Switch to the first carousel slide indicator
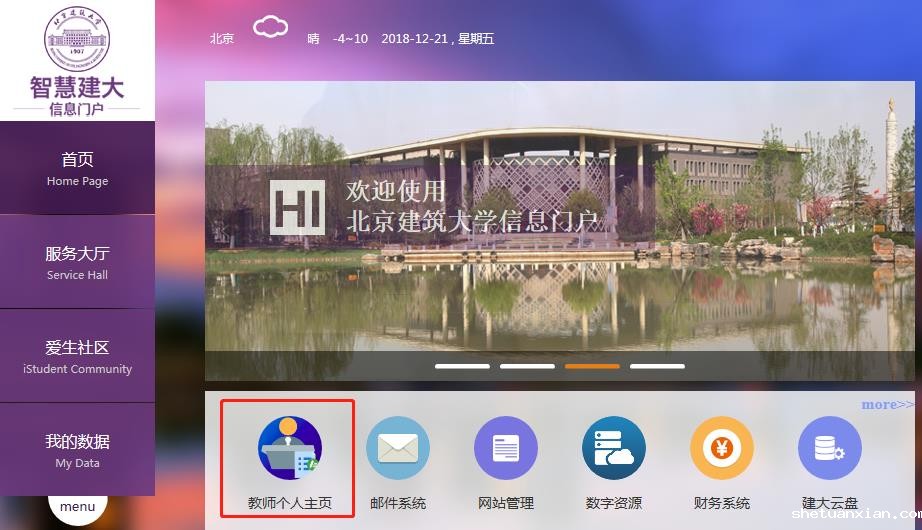 coord(462,366)
